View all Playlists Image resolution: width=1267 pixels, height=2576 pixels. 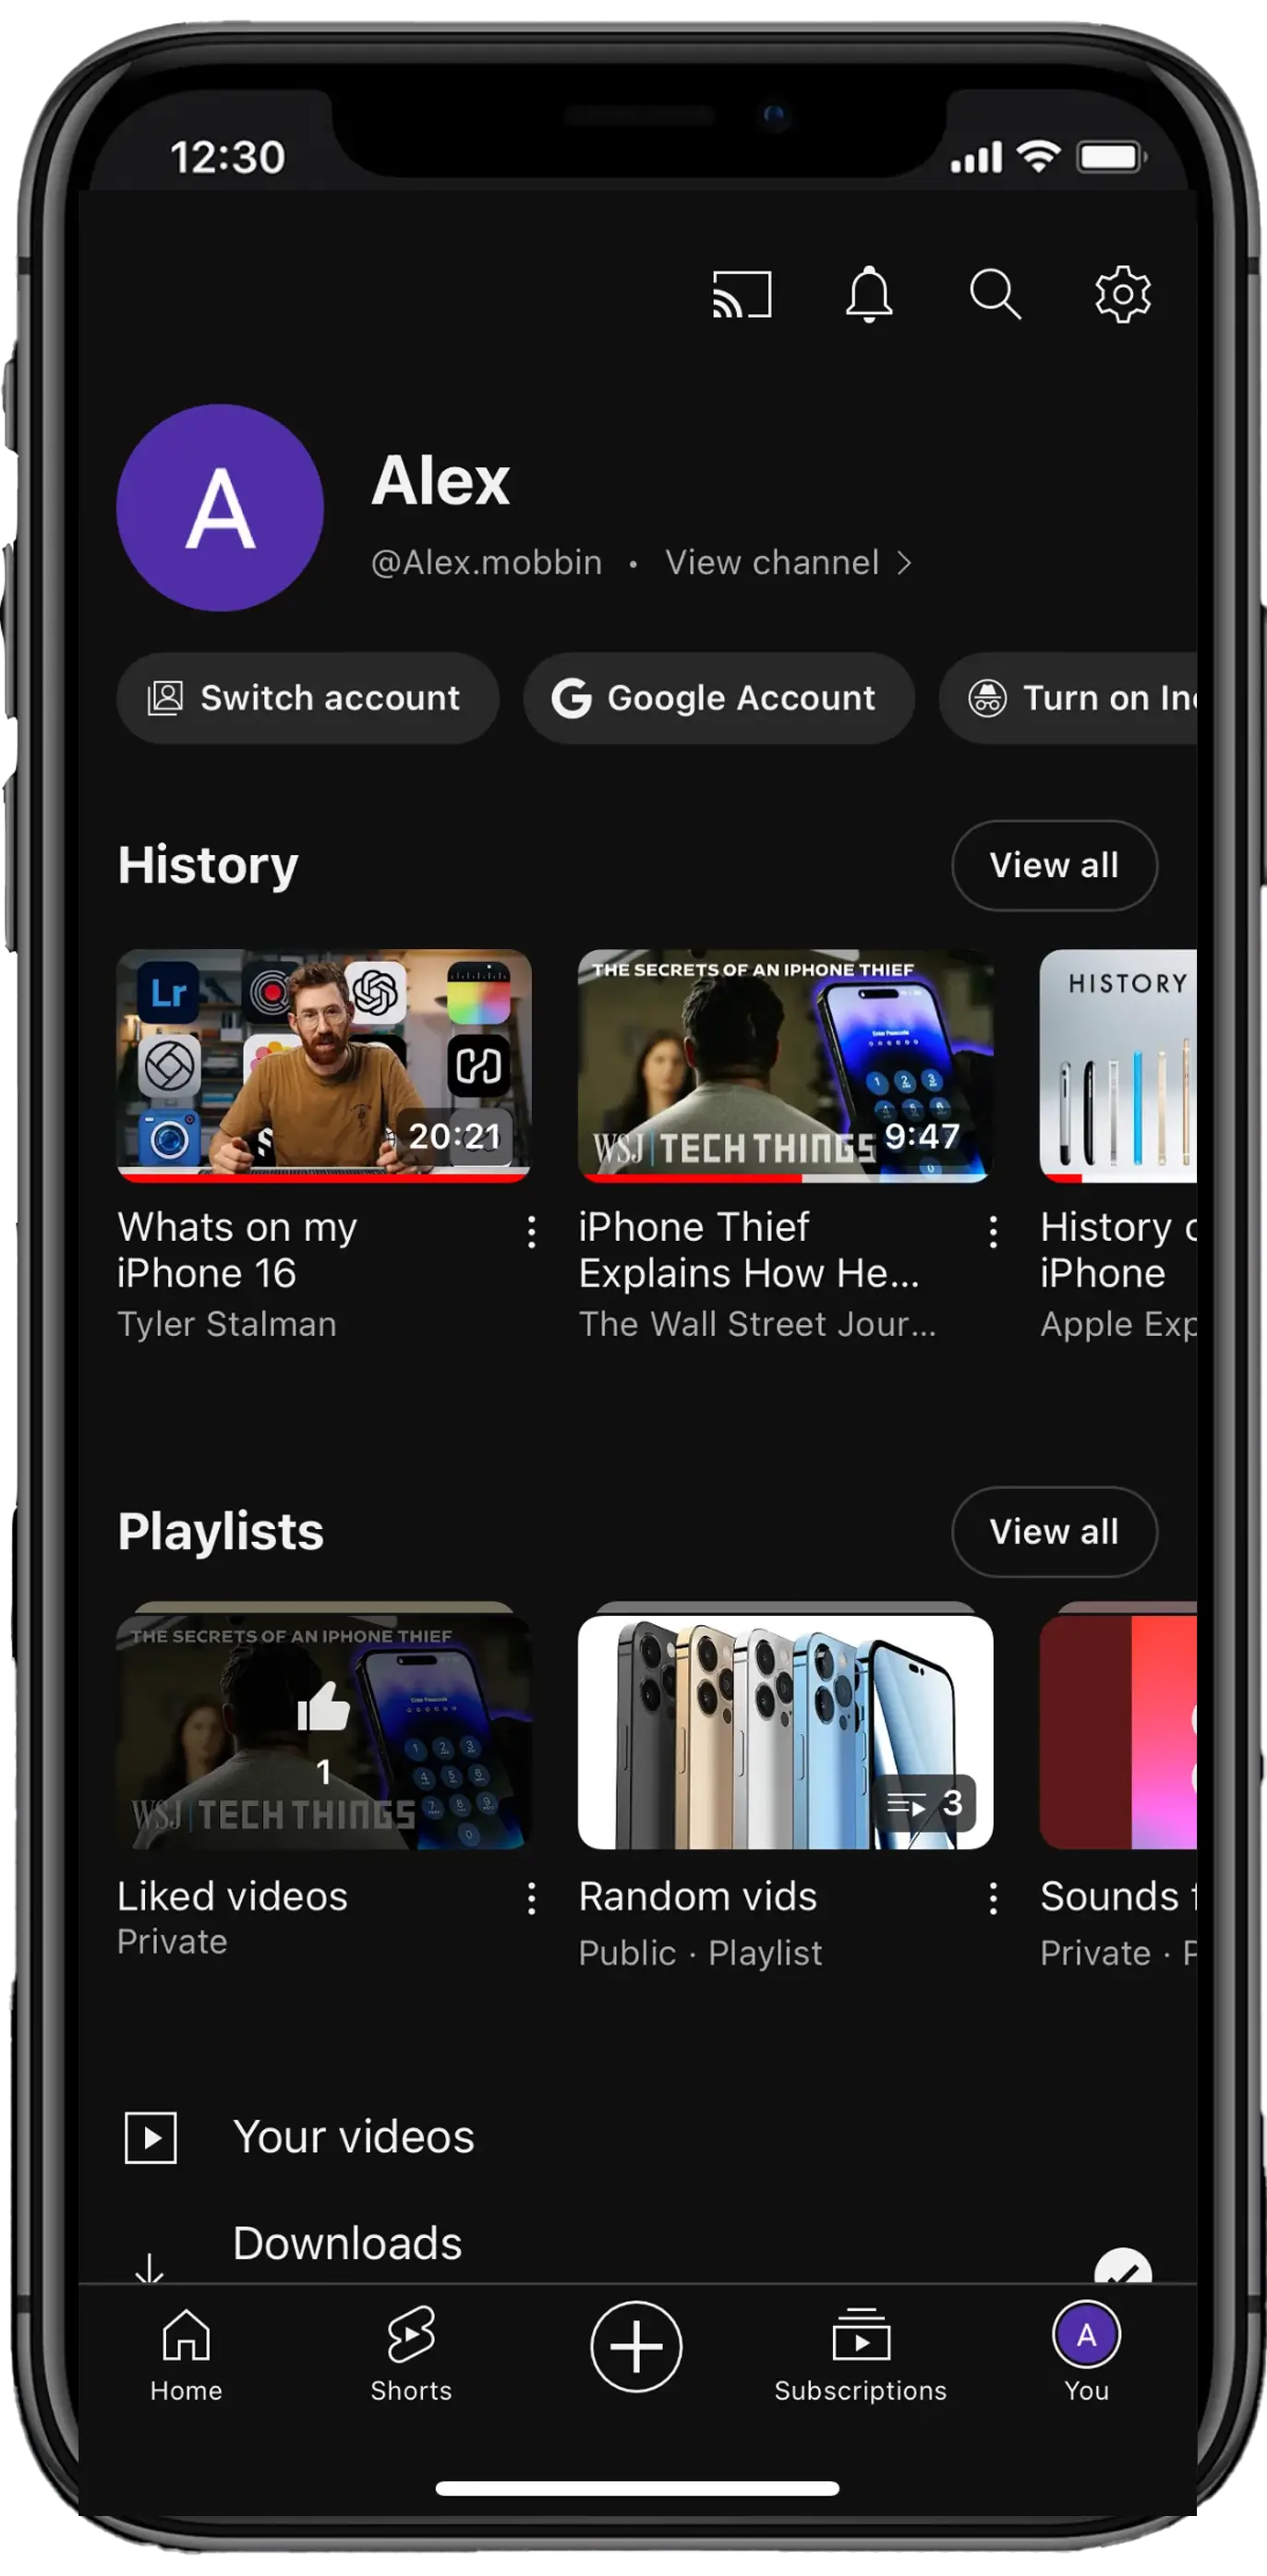tap(1054, 1532)
